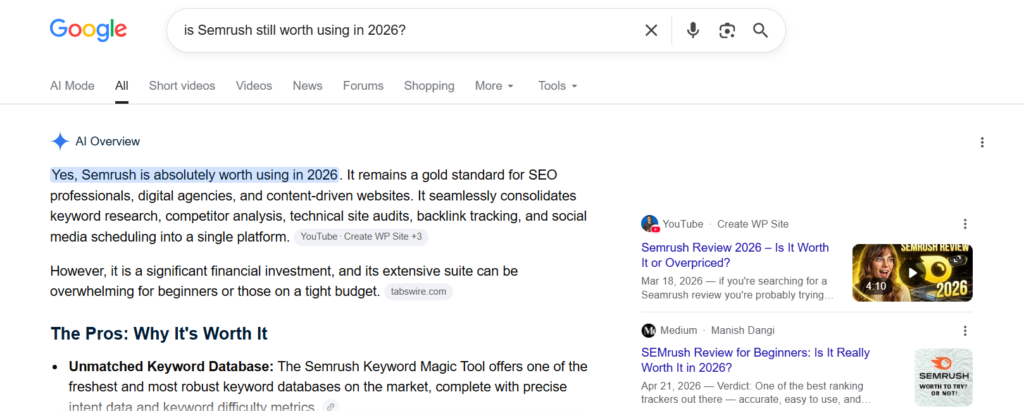The width and height of the screenshot is (1024, 411).
Task: Open the YouTube · Create WP Site +3 source chip
Action: pos(361,237)
